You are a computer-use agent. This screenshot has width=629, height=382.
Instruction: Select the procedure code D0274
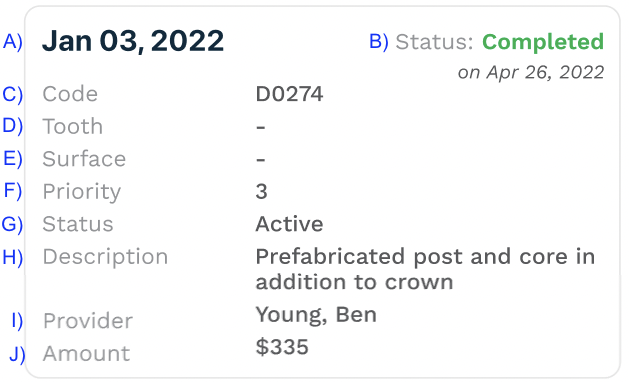point(289,94)
